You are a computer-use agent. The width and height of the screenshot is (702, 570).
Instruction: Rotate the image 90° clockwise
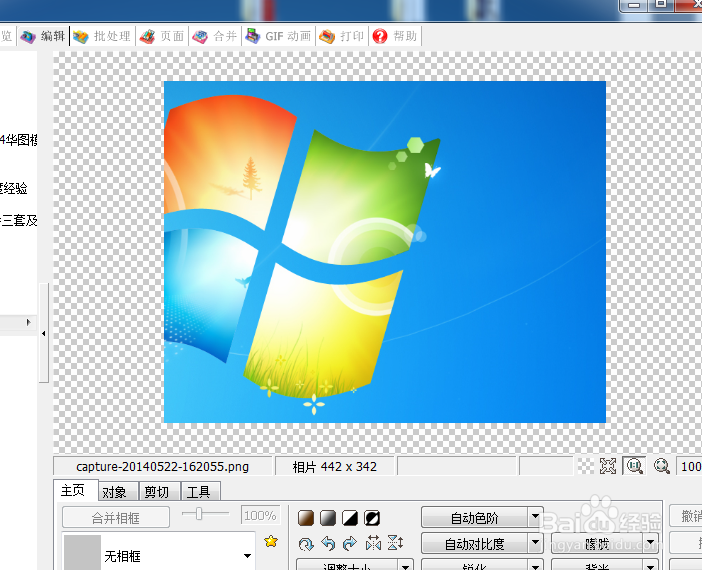tap(350, 544)
